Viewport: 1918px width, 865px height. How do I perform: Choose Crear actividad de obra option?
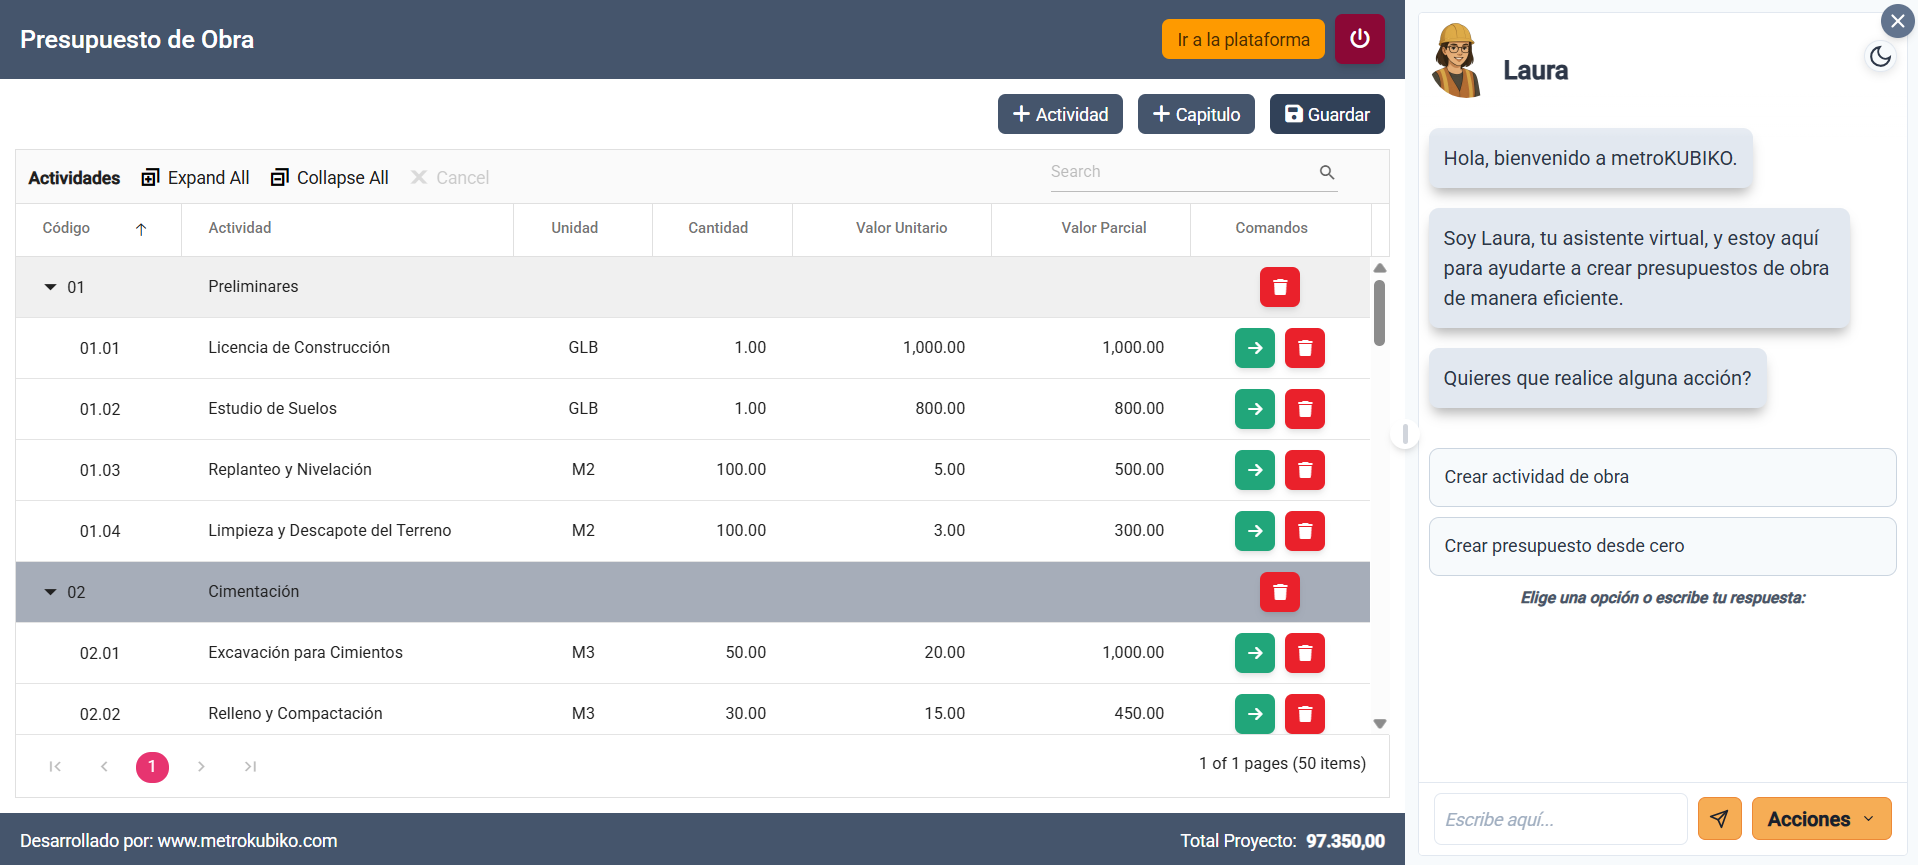tap(1661, 477)
